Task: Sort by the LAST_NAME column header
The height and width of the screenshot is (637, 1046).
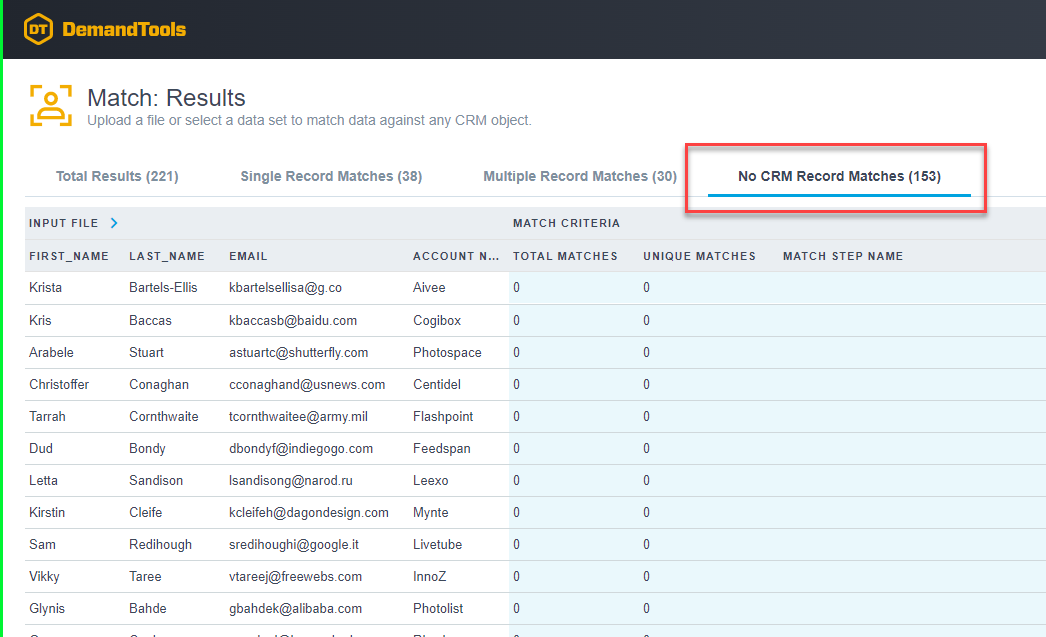Action: point(167,256)
